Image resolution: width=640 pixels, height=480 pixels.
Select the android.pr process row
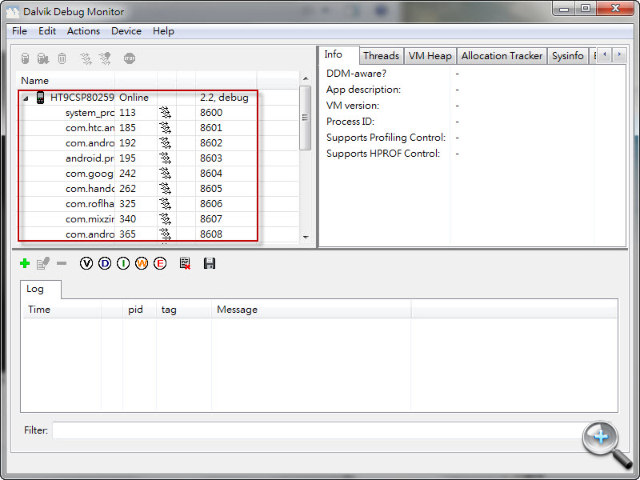click(x=158, y=158)
